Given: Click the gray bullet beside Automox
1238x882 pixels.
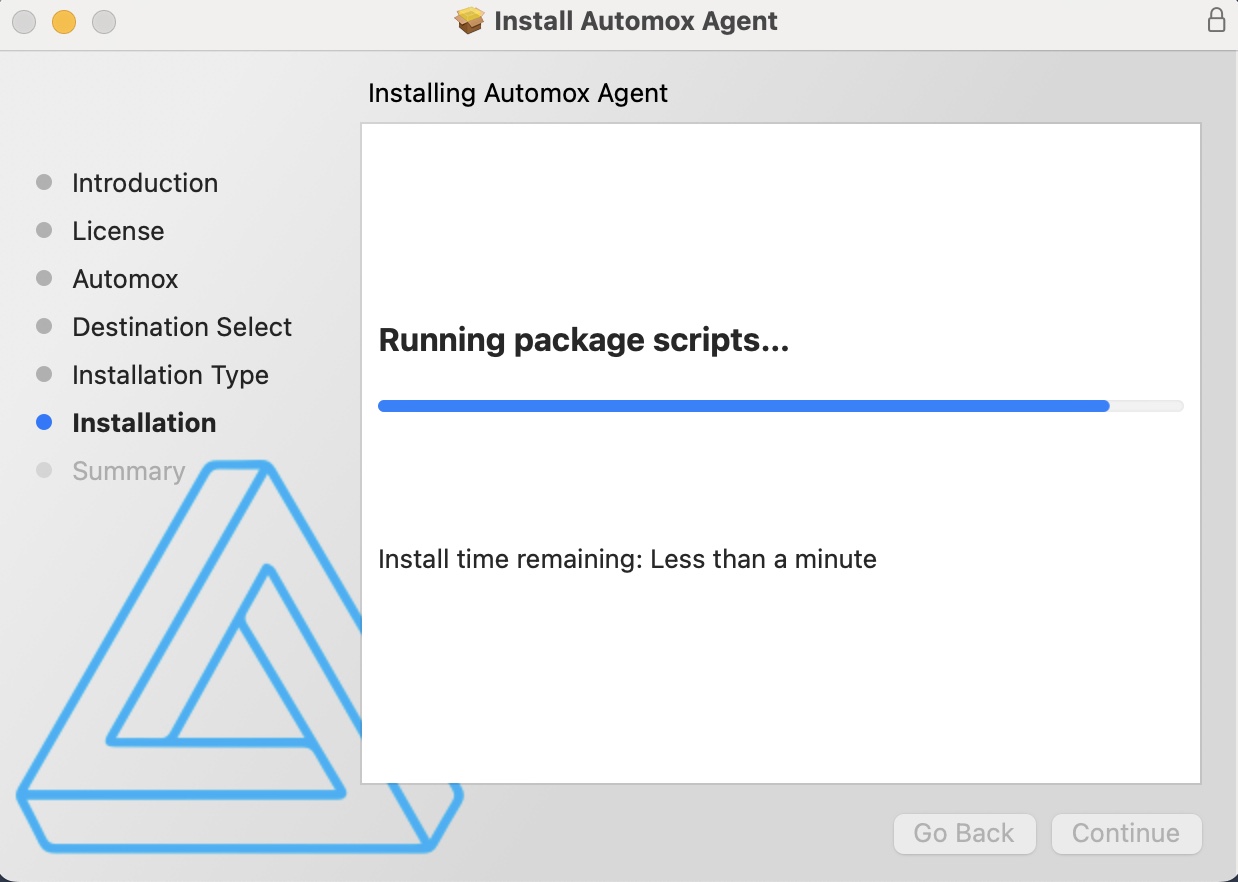Looking at the screenshot, I should click(x=44, y=279).
